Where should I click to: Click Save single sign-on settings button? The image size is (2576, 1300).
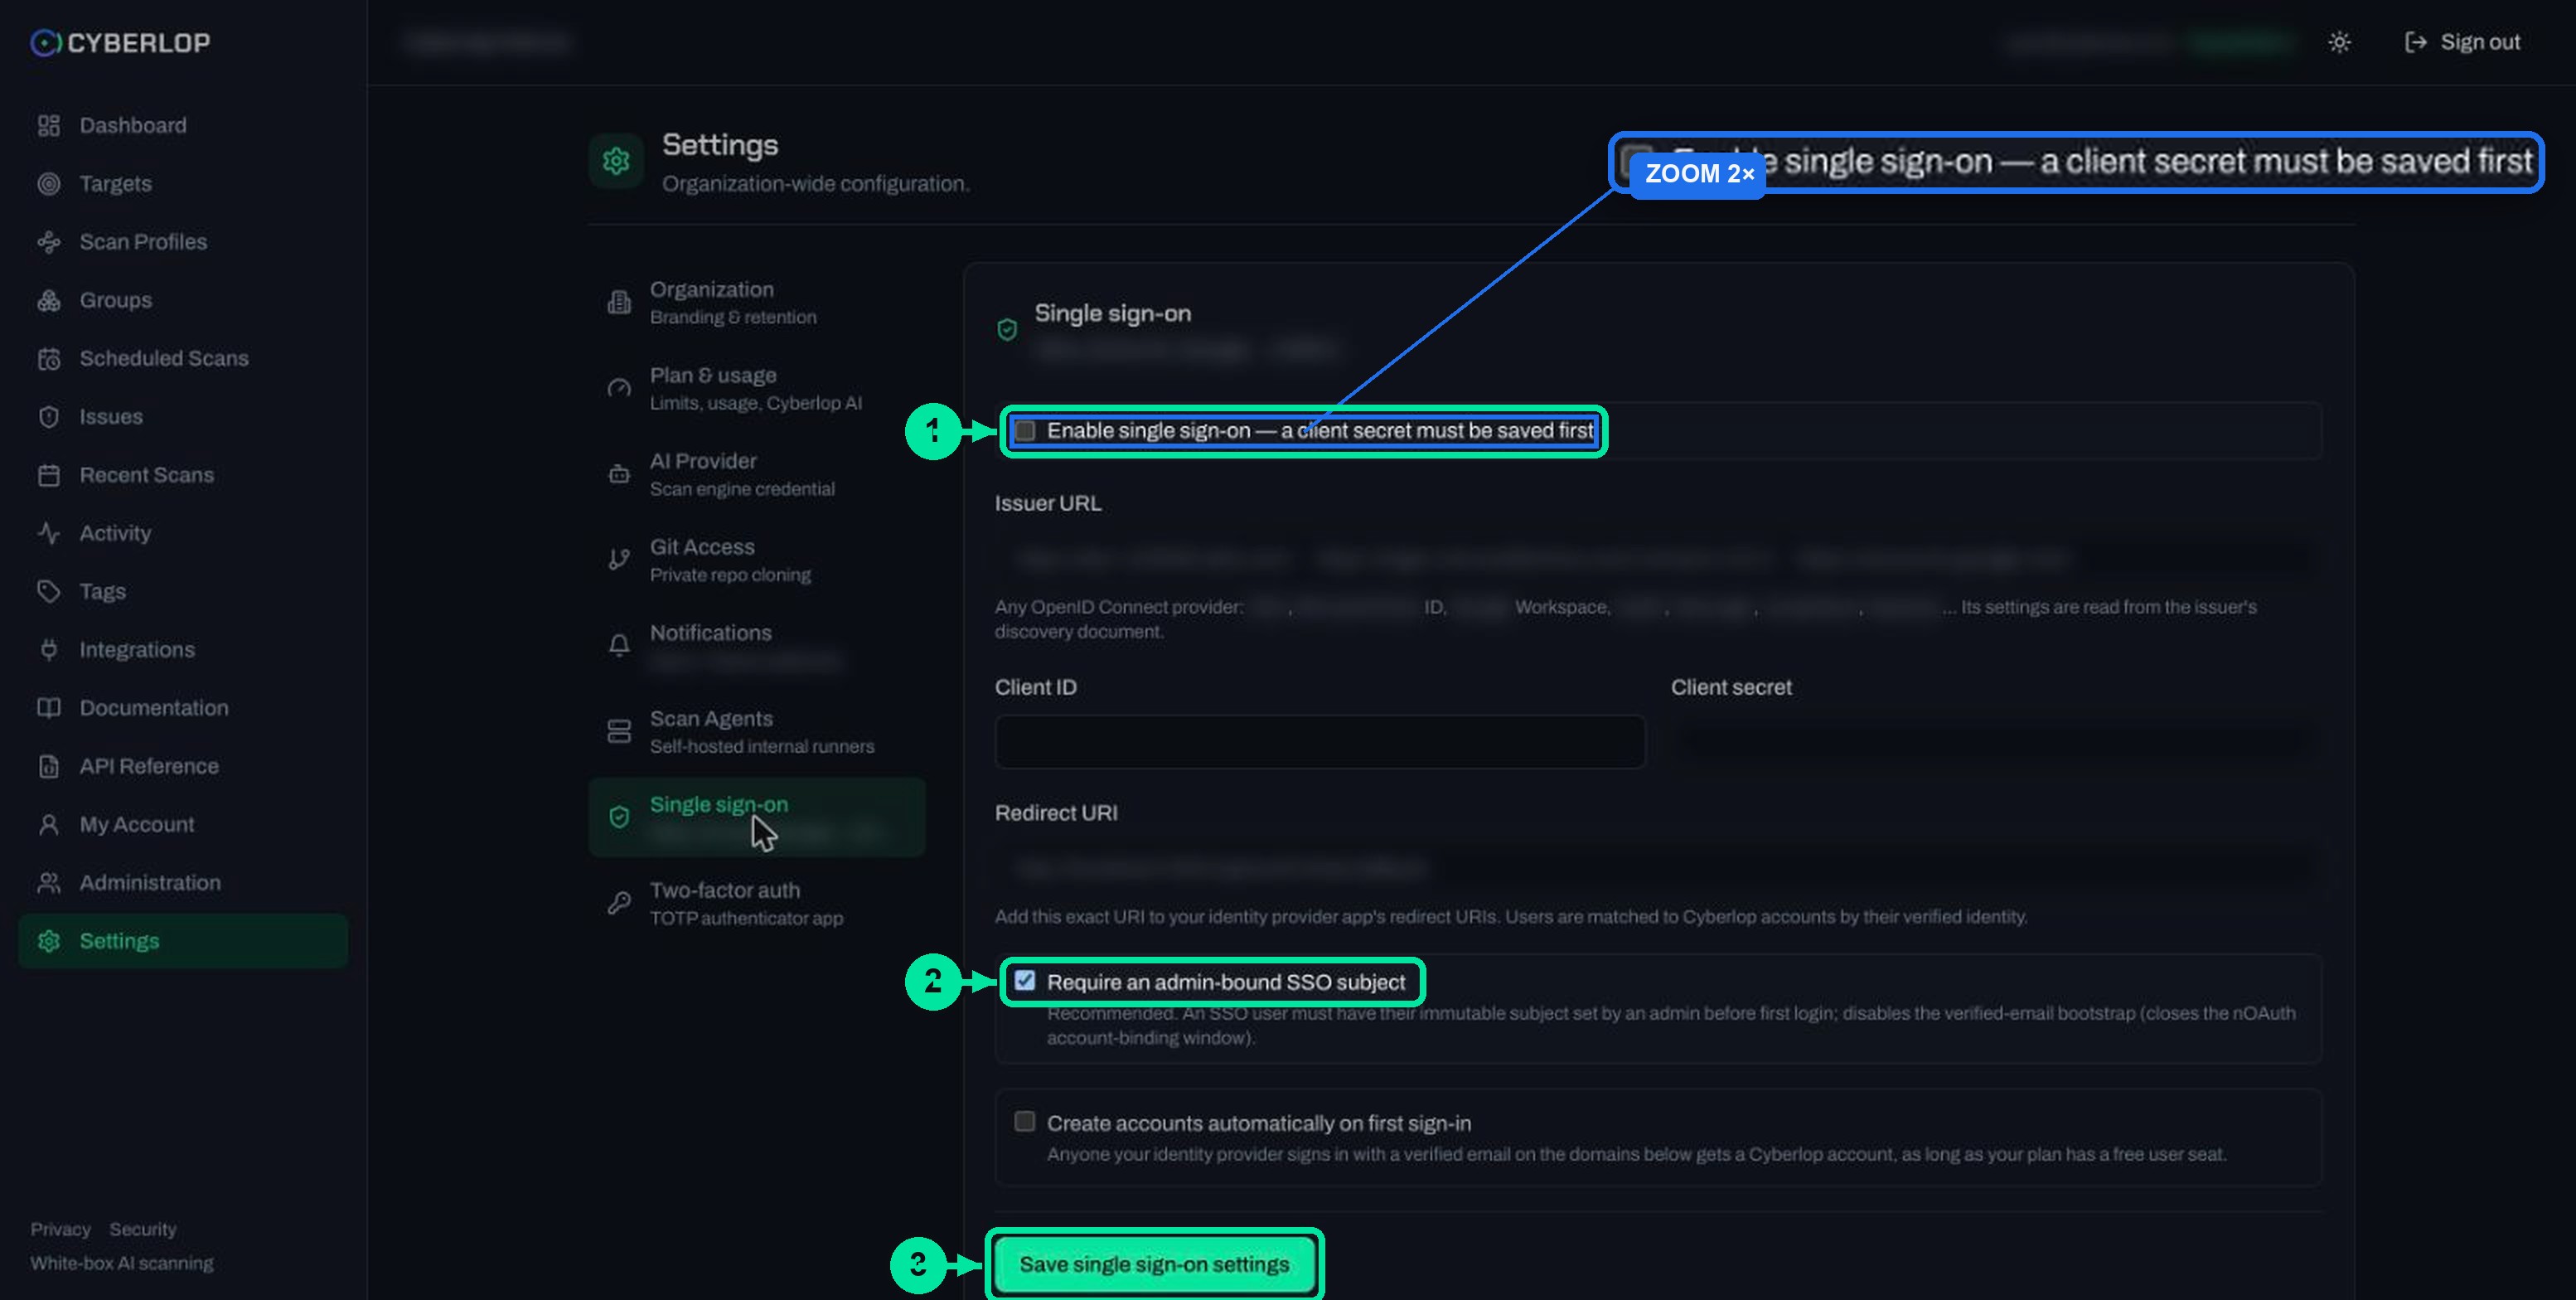pyautogui.click(x=1154, y=1264)
